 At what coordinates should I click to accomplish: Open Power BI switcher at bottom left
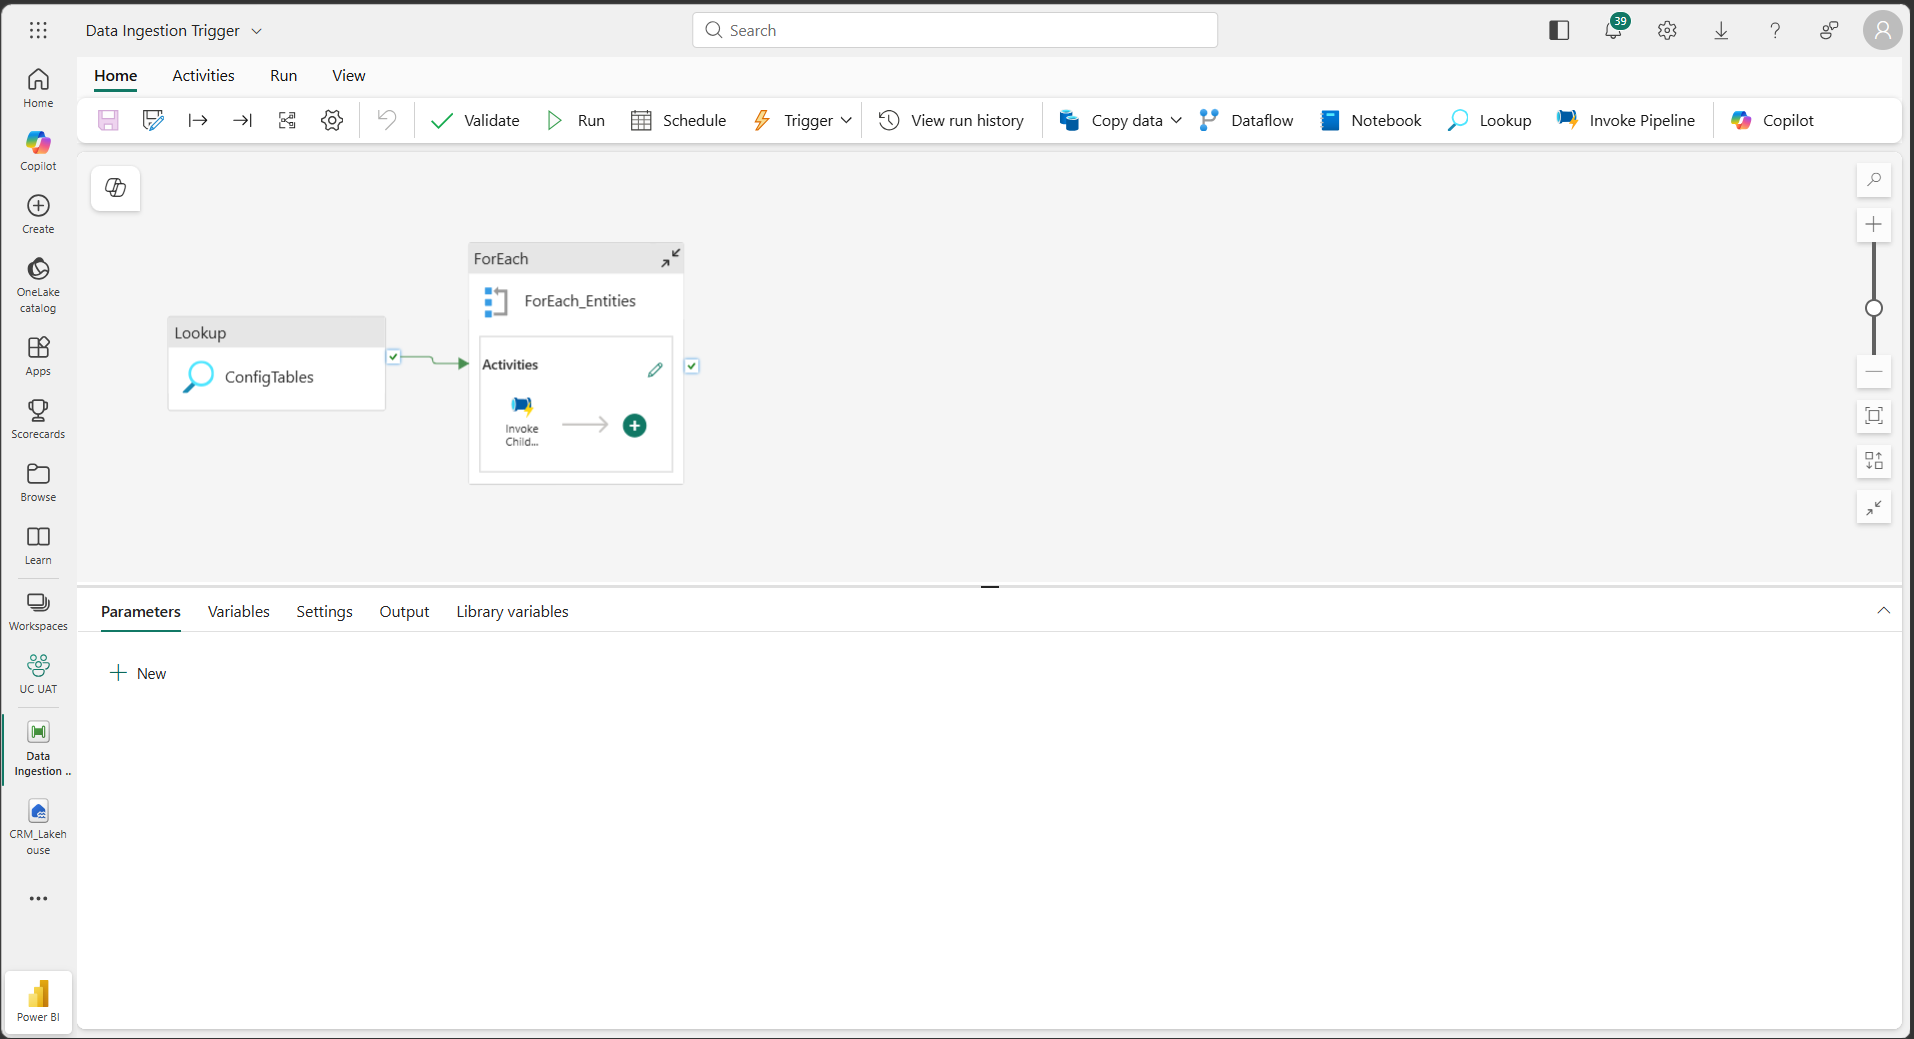(38, 1001)
